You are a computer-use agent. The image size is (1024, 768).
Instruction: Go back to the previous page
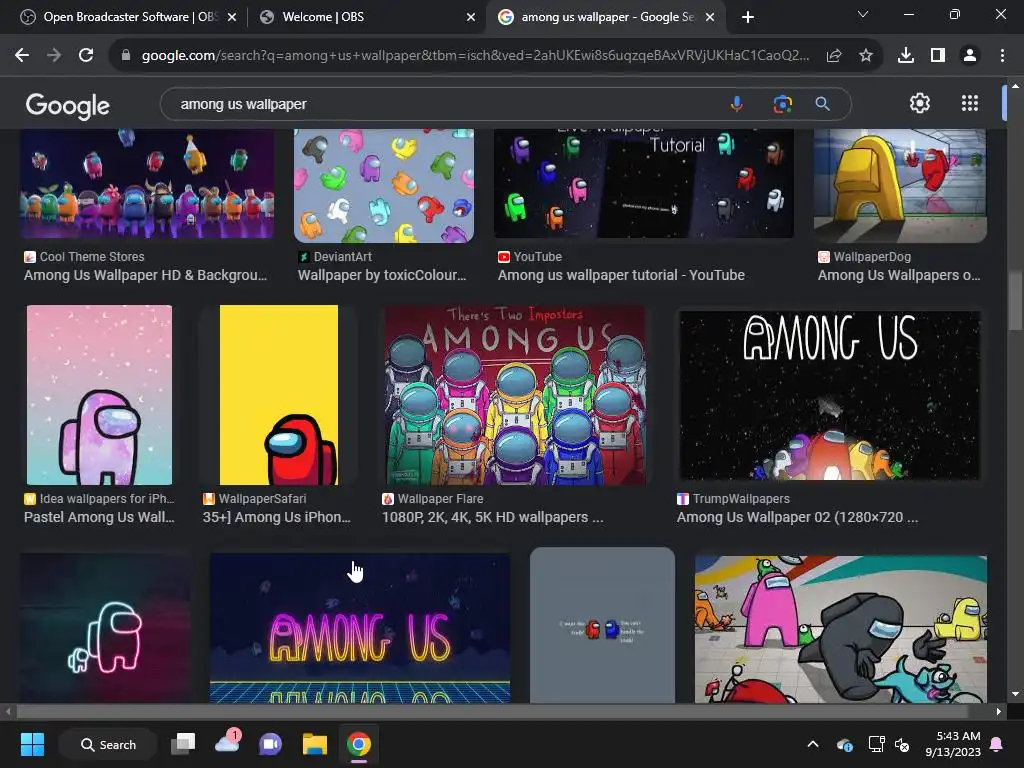[x=22, y=56]
